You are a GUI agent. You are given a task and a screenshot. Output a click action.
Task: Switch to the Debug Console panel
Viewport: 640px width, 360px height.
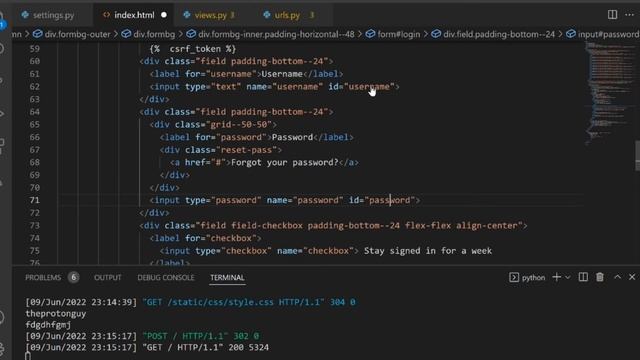(x=166, y=278)
